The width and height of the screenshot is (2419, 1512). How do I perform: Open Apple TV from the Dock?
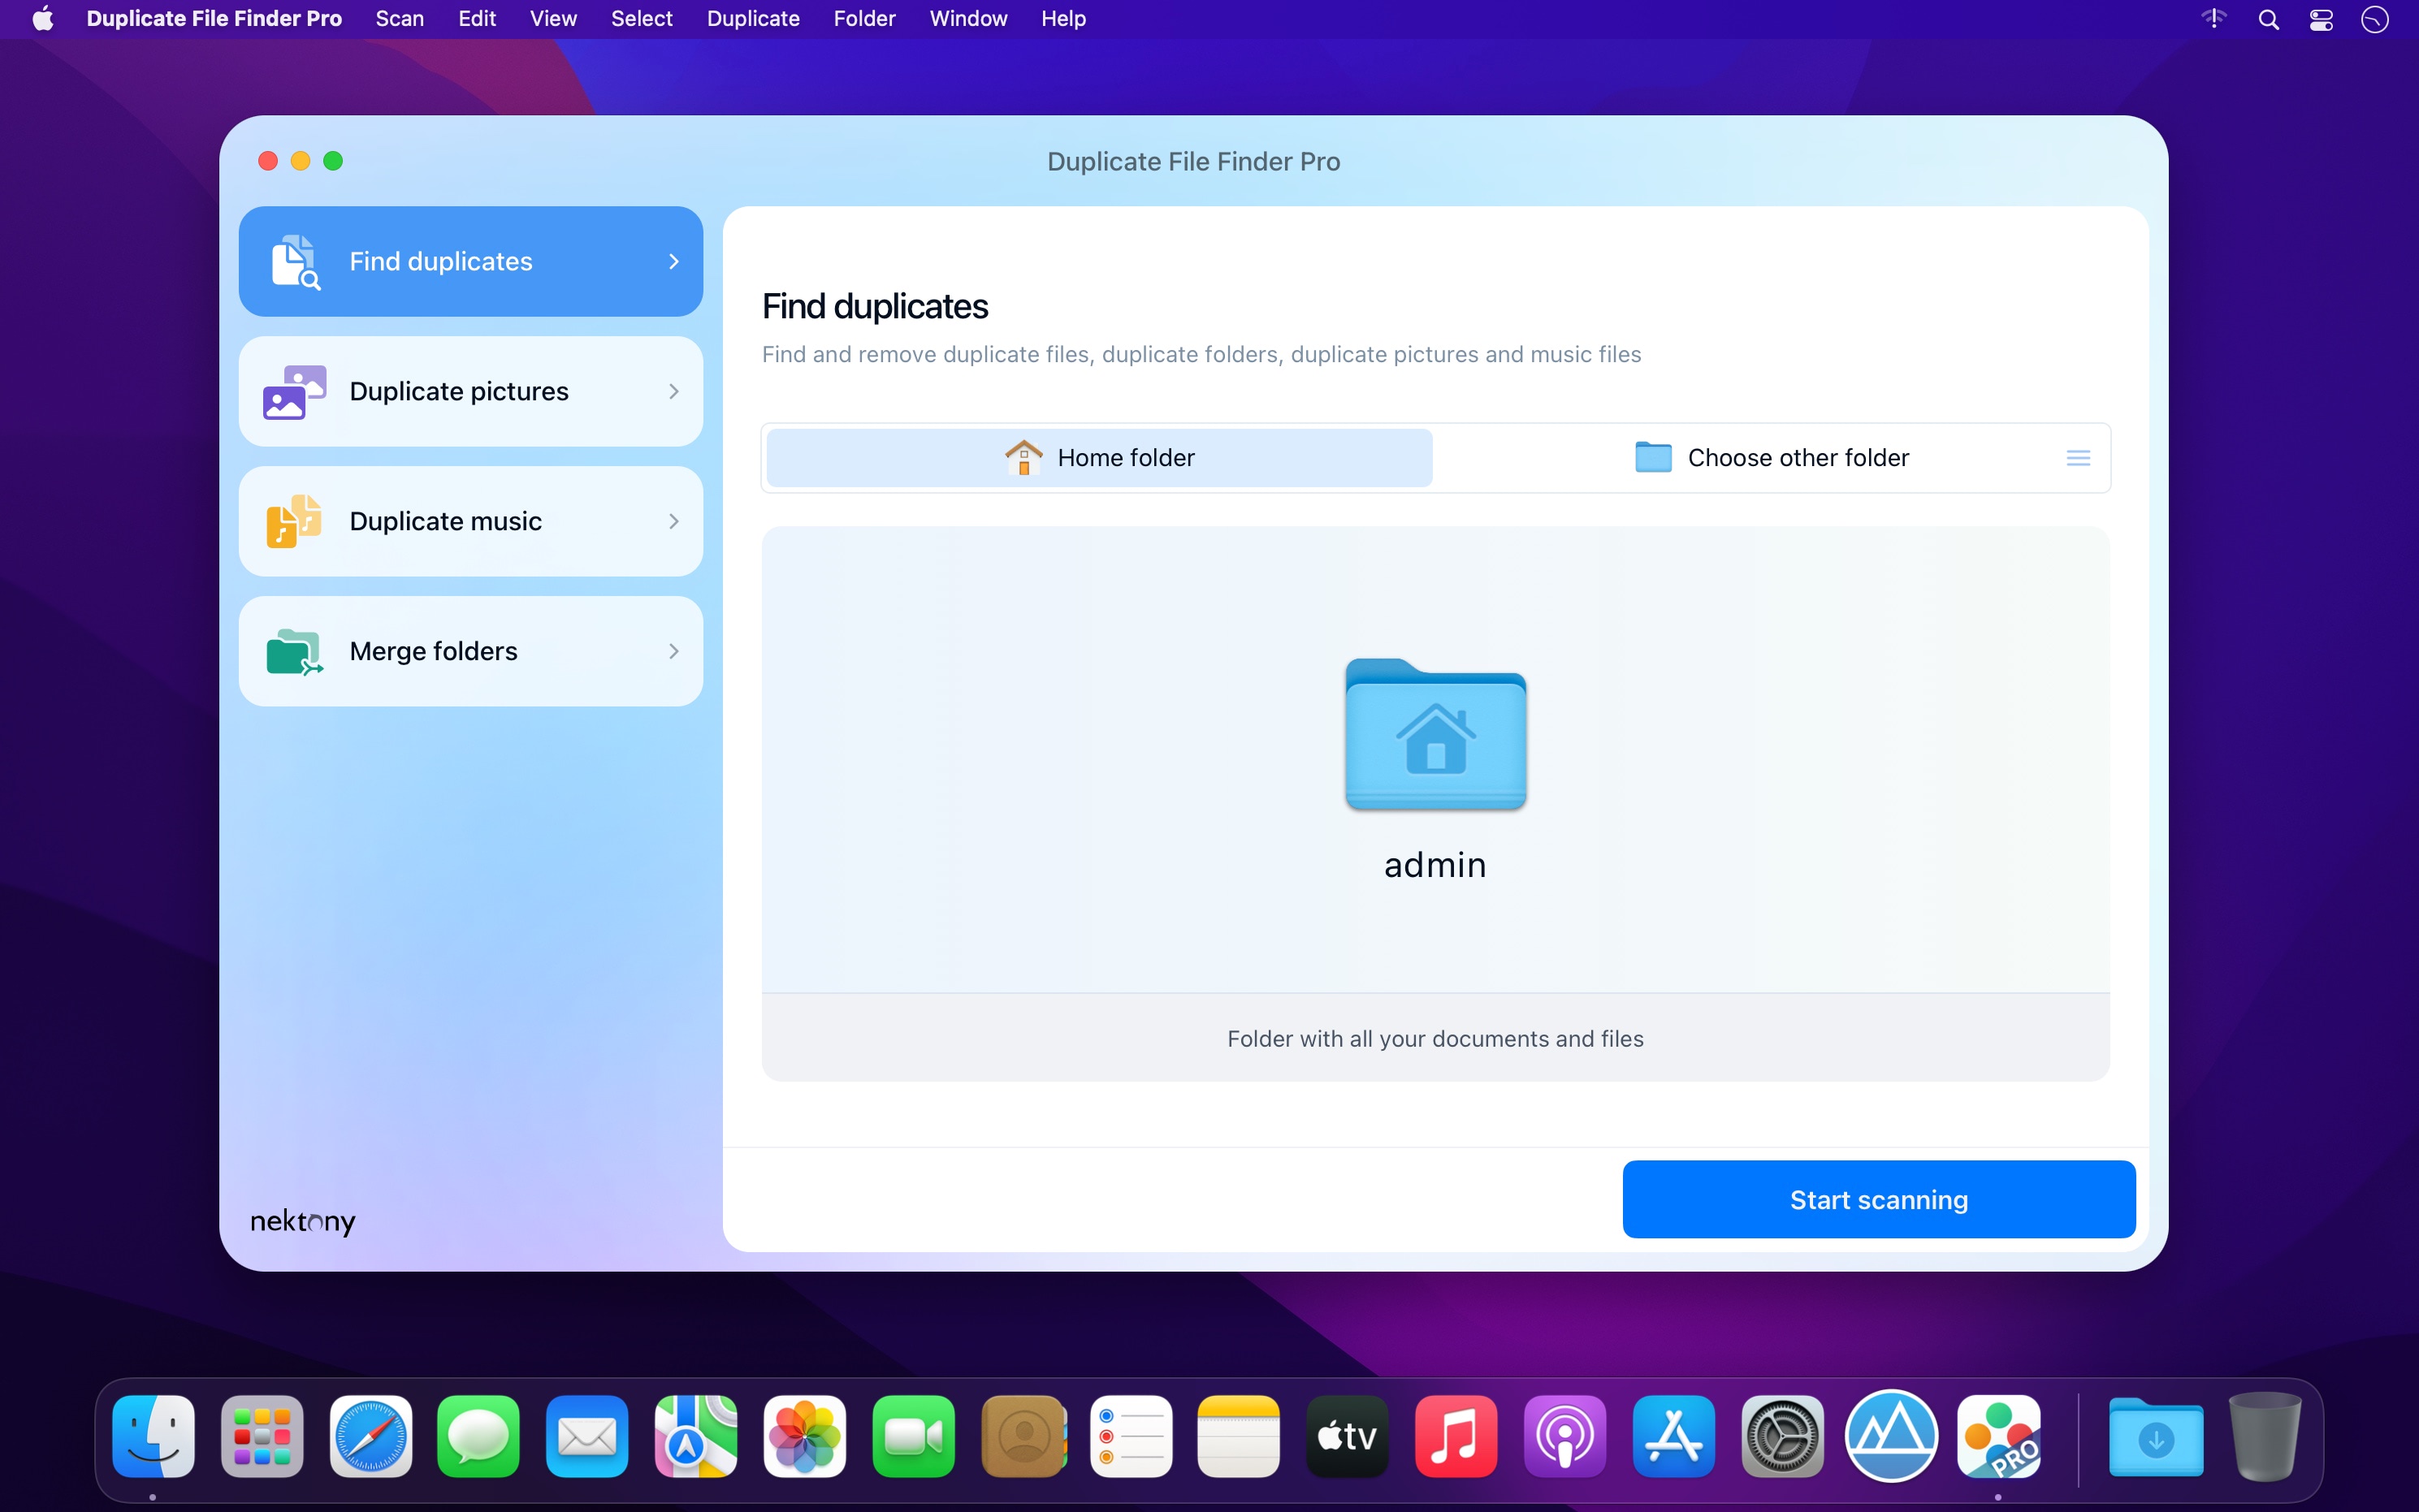1347,1436
